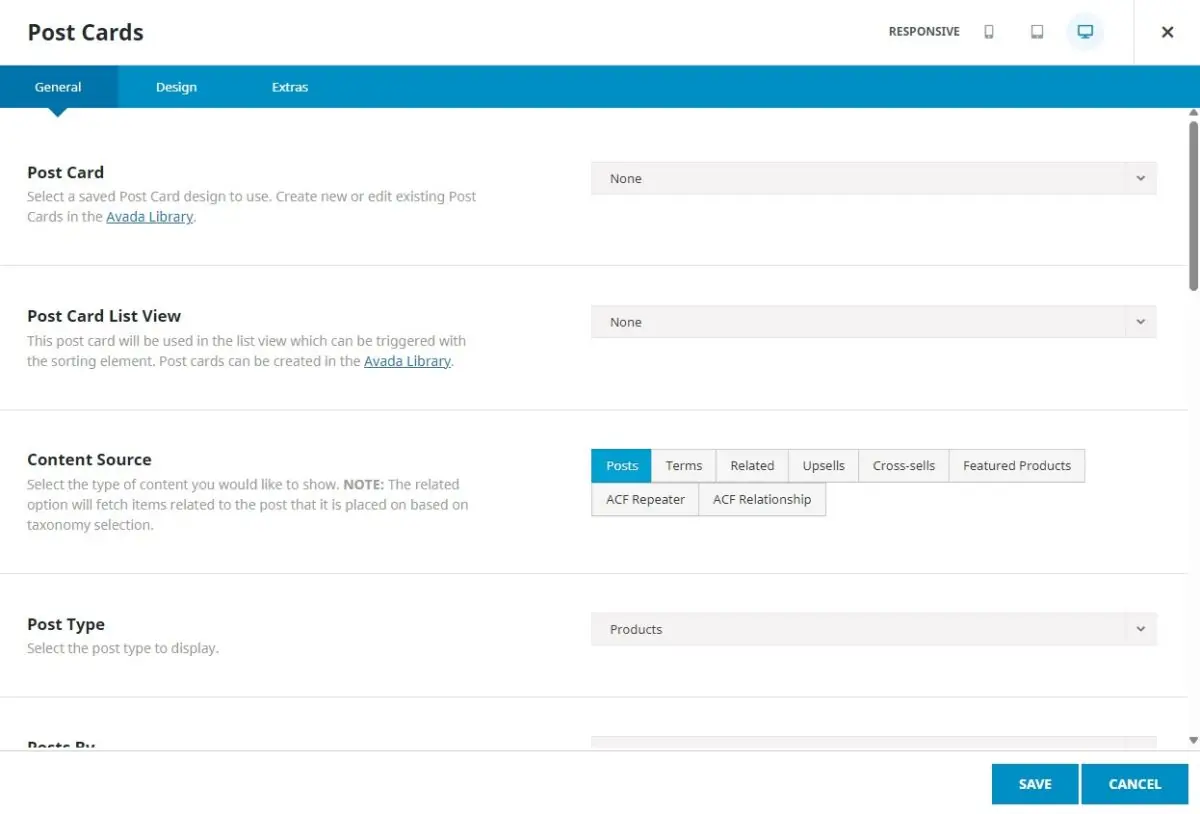
Task: Select Posts as content source
Action: point(621,466)
